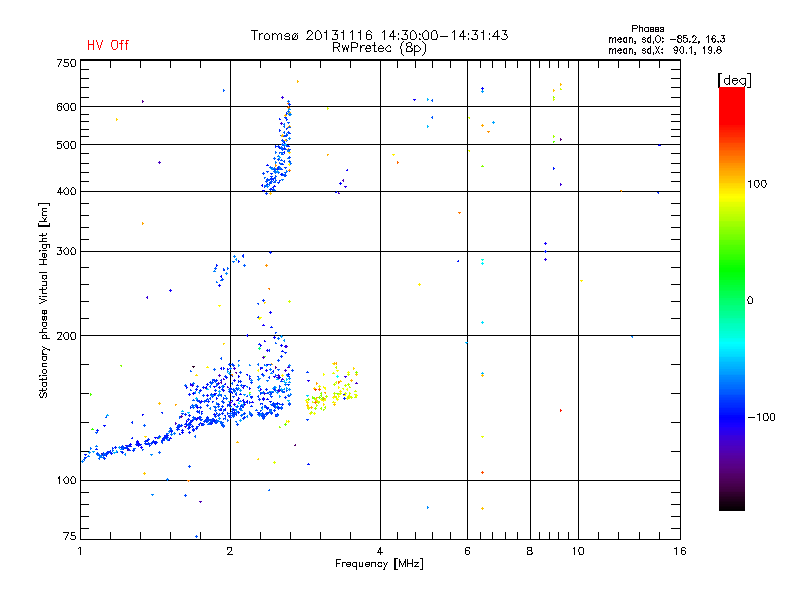Click the x-axis tick label 16
The width and height of the screenshot is (800, 600).
coord(680,551)
